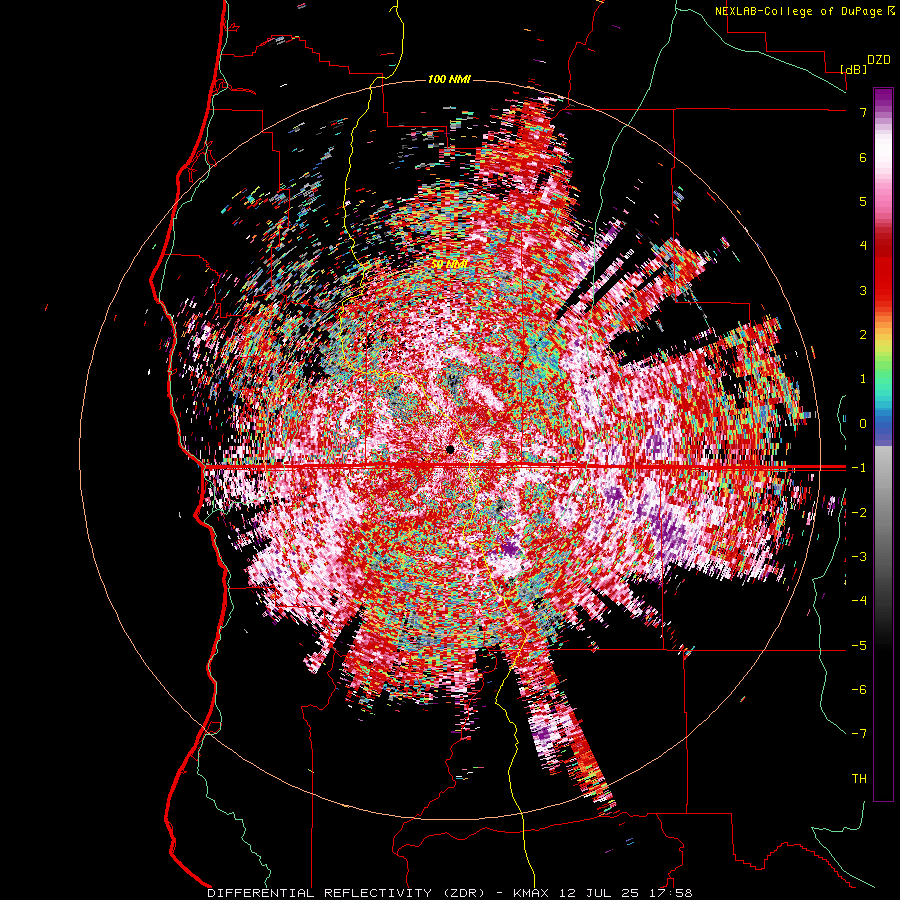The width and height of the screenshot is (900, 900).
Task: Click the TH threshold label on scale
Action: click(859, 779)
